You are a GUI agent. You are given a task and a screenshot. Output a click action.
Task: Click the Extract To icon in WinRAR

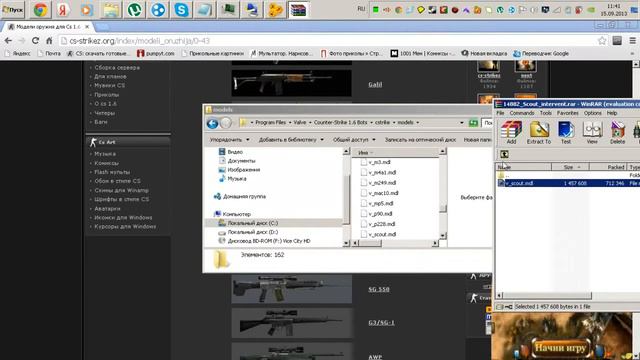539,132
